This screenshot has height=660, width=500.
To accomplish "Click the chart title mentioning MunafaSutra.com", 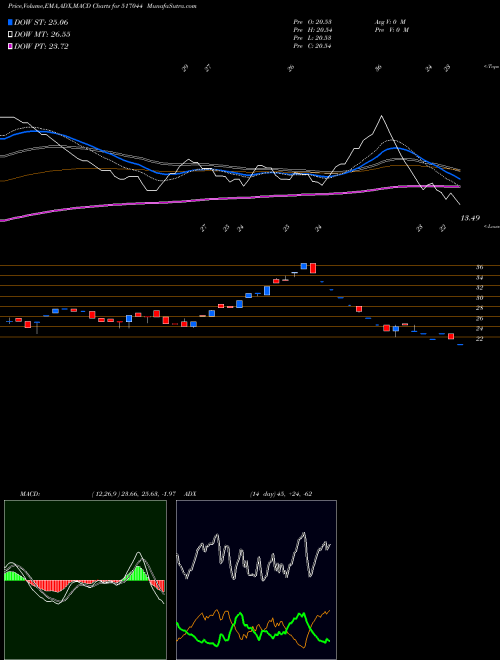I will point(102,6).
